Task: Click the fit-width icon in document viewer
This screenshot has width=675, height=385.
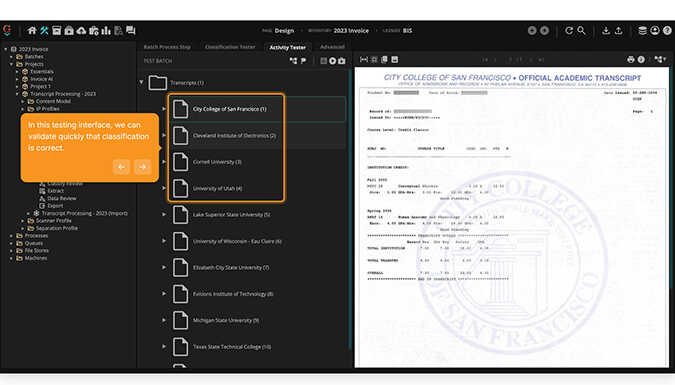Action: point(364,59)
